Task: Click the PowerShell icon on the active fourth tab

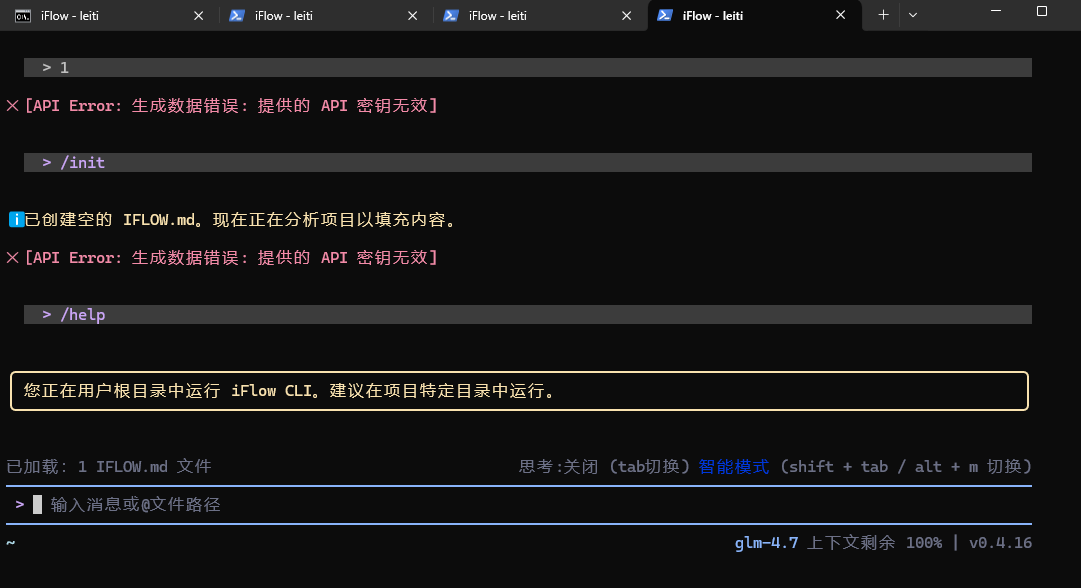Action: tap(665, 16)
